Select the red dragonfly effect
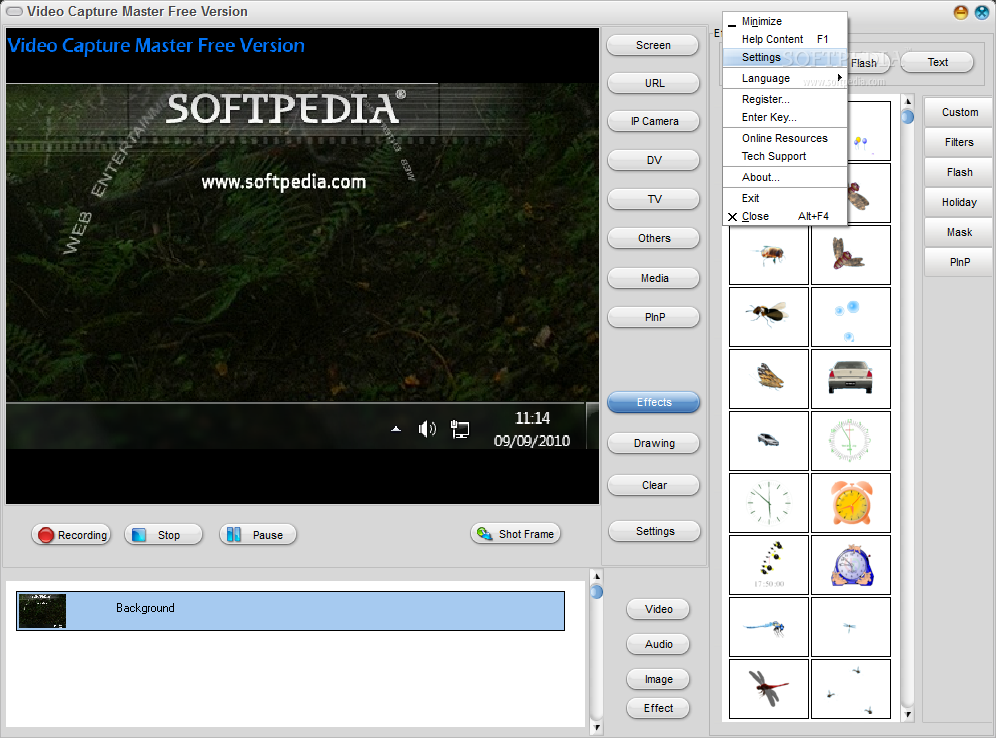Image resolution: width=996 pixels, height=738 pixels. [769, 688]
